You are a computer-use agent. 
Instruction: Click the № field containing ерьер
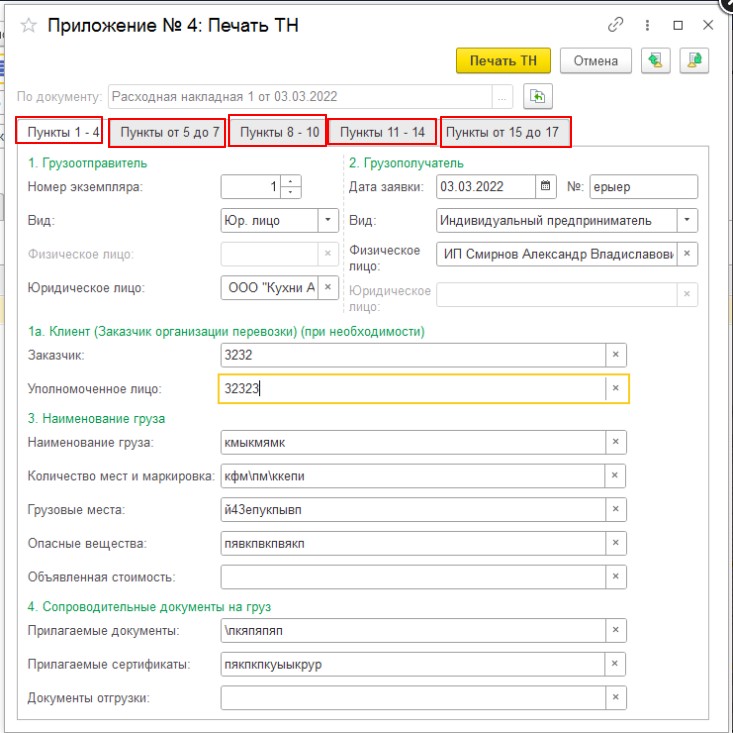[x=643, y=187]
